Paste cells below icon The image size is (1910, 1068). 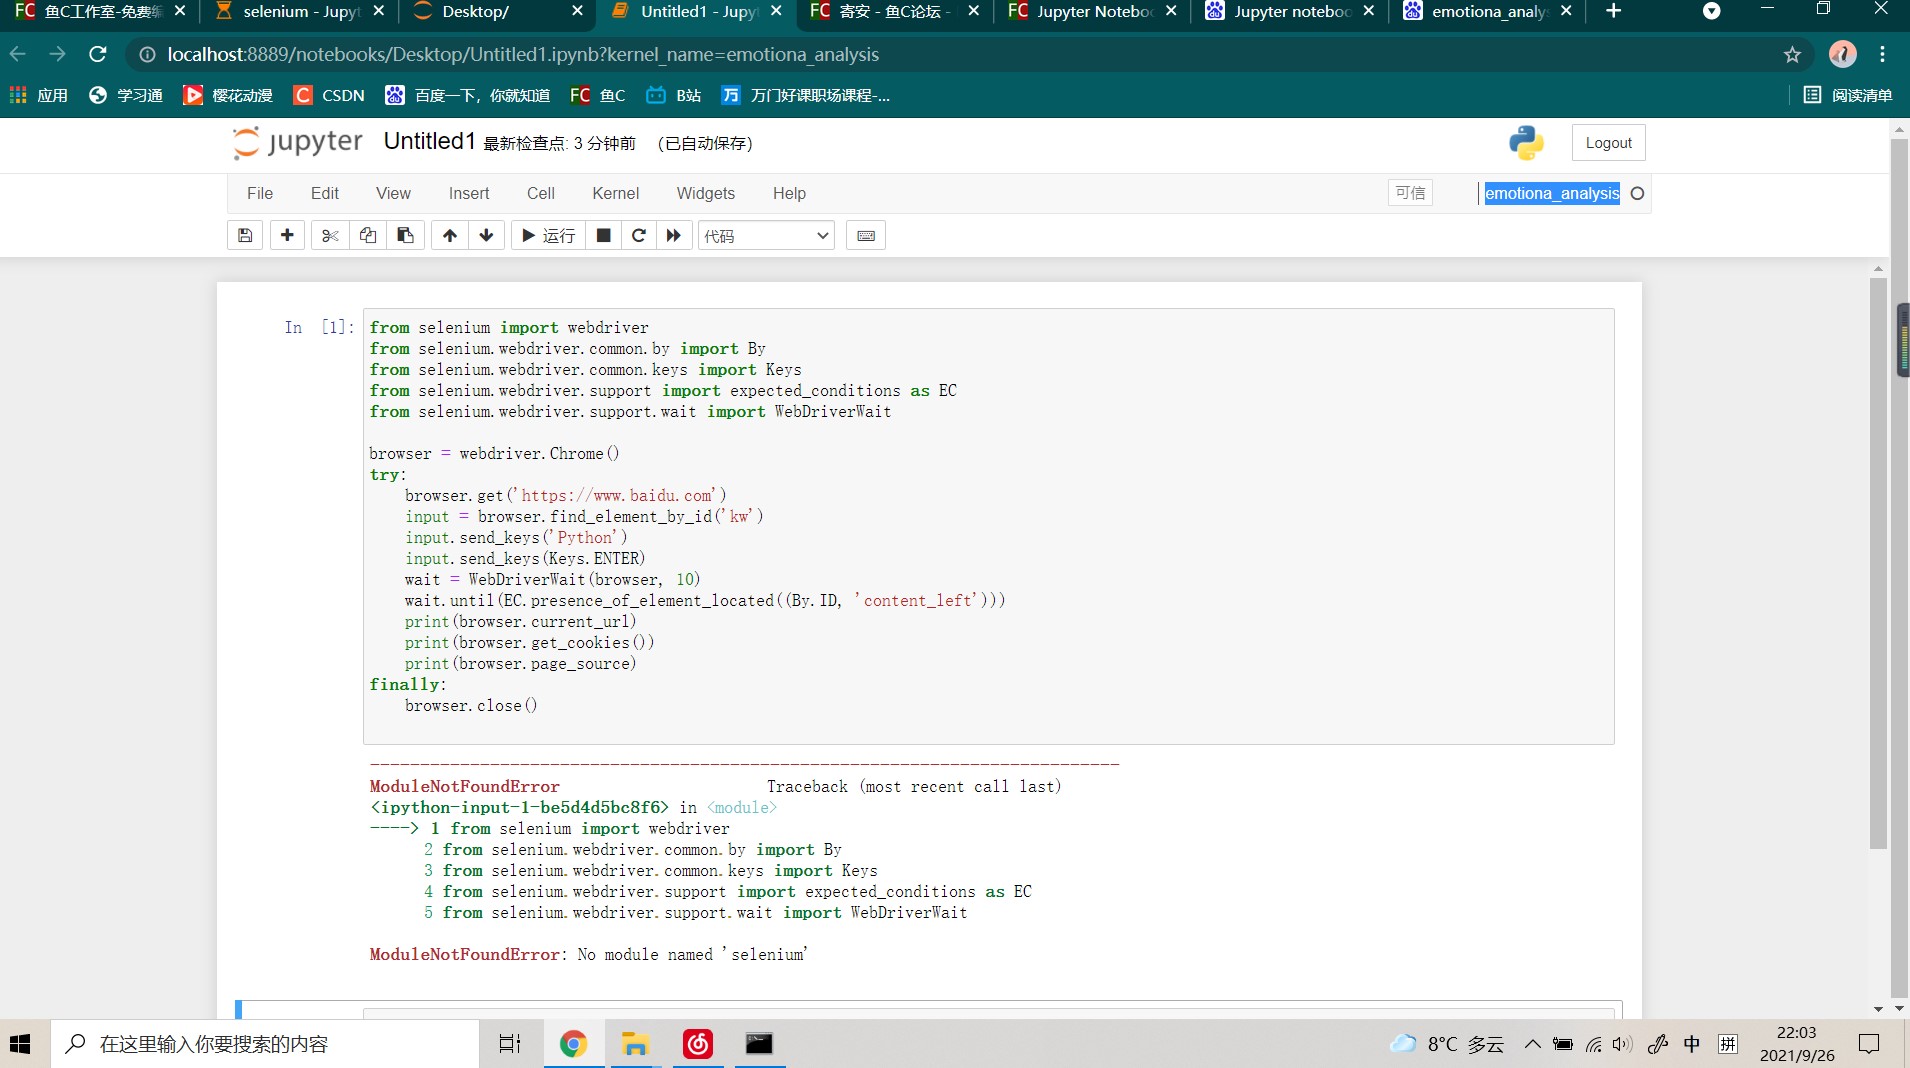405,236
